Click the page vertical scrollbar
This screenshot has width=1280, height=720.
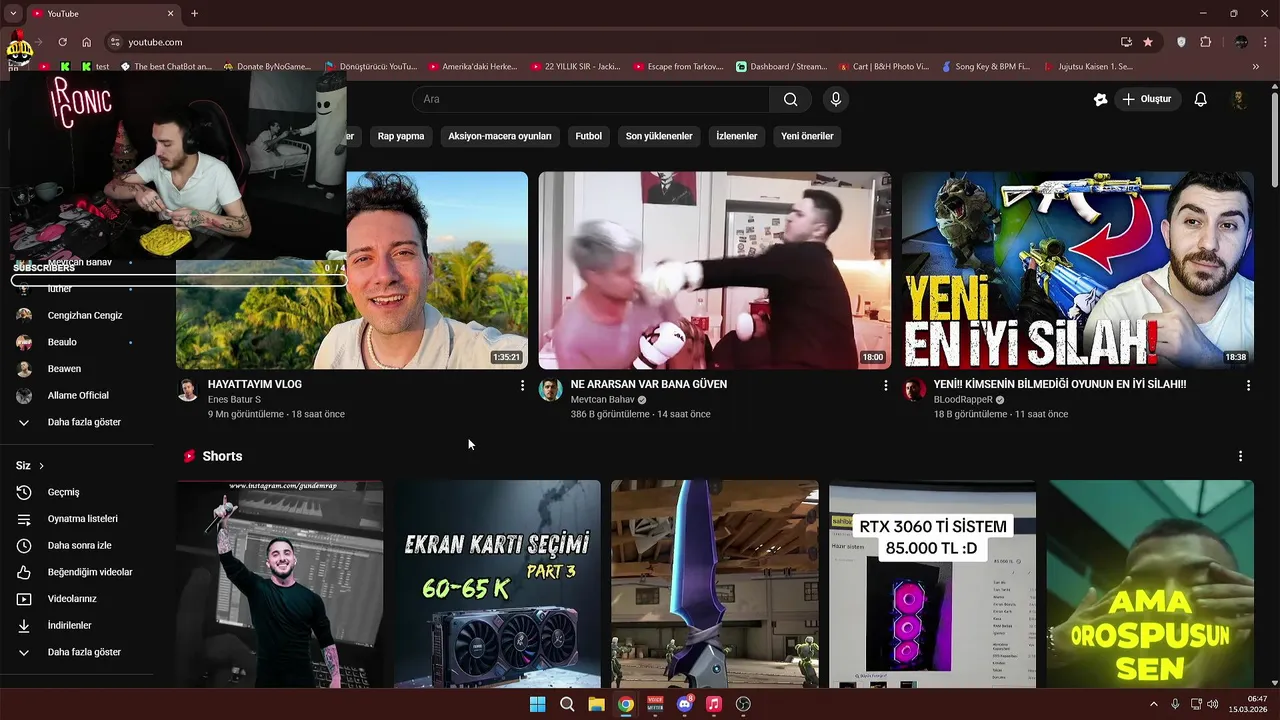pyautogui.click(x=1274, y=140)
